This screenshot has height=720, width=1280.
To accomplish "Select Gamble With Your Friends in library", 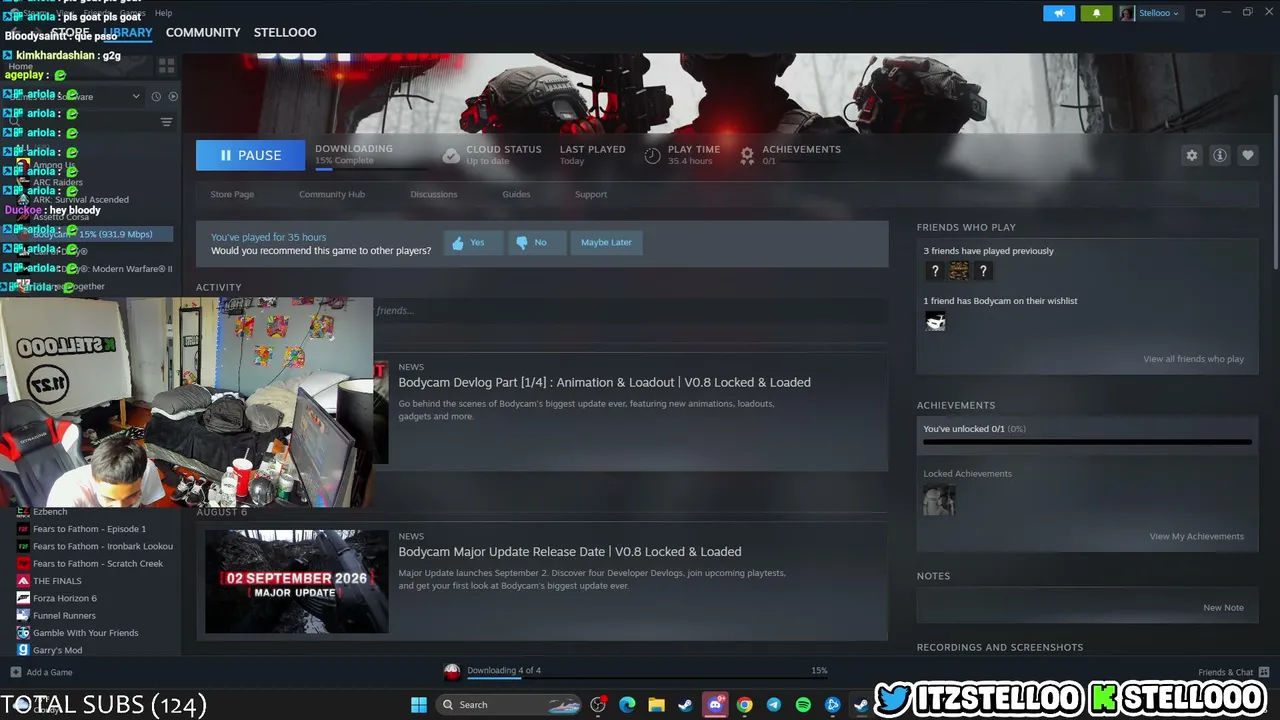I will (x=85, y=633).
